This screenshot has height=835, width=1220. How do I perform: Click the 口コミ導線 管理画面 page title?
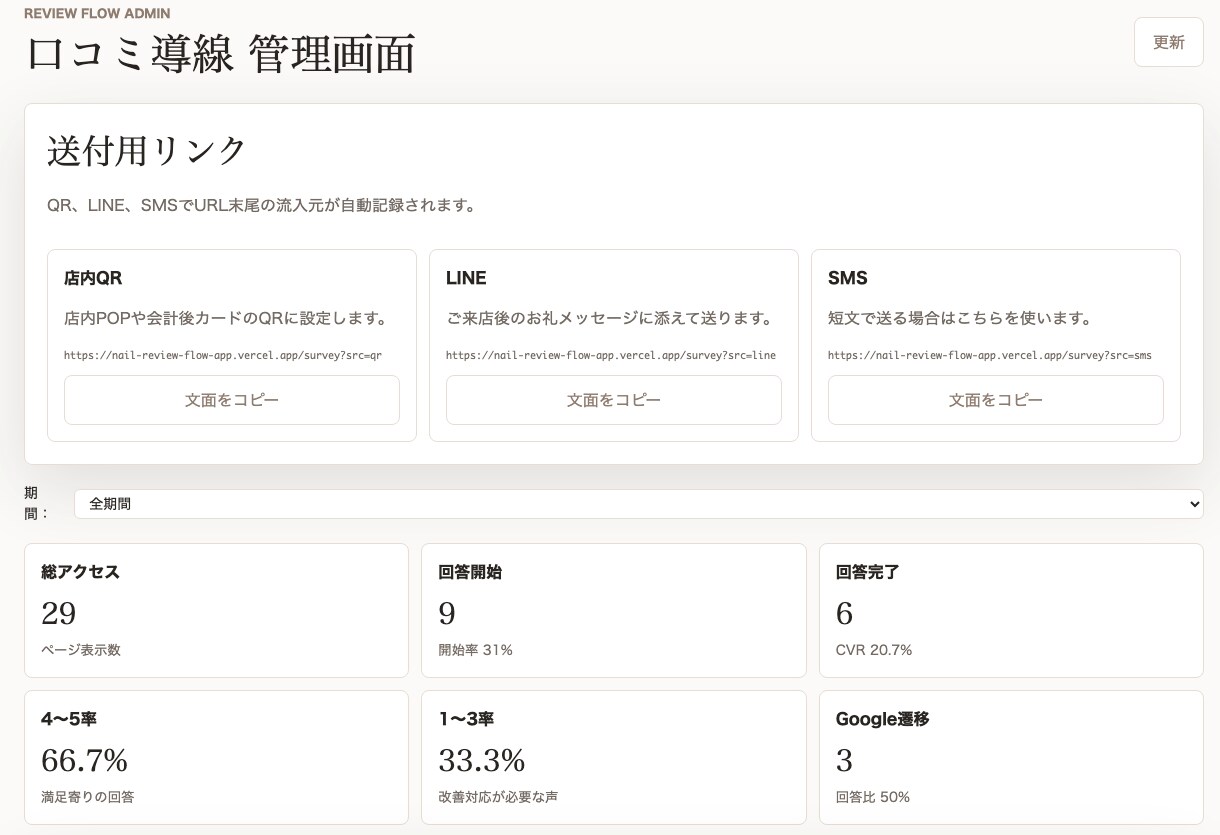click(220, 54)
